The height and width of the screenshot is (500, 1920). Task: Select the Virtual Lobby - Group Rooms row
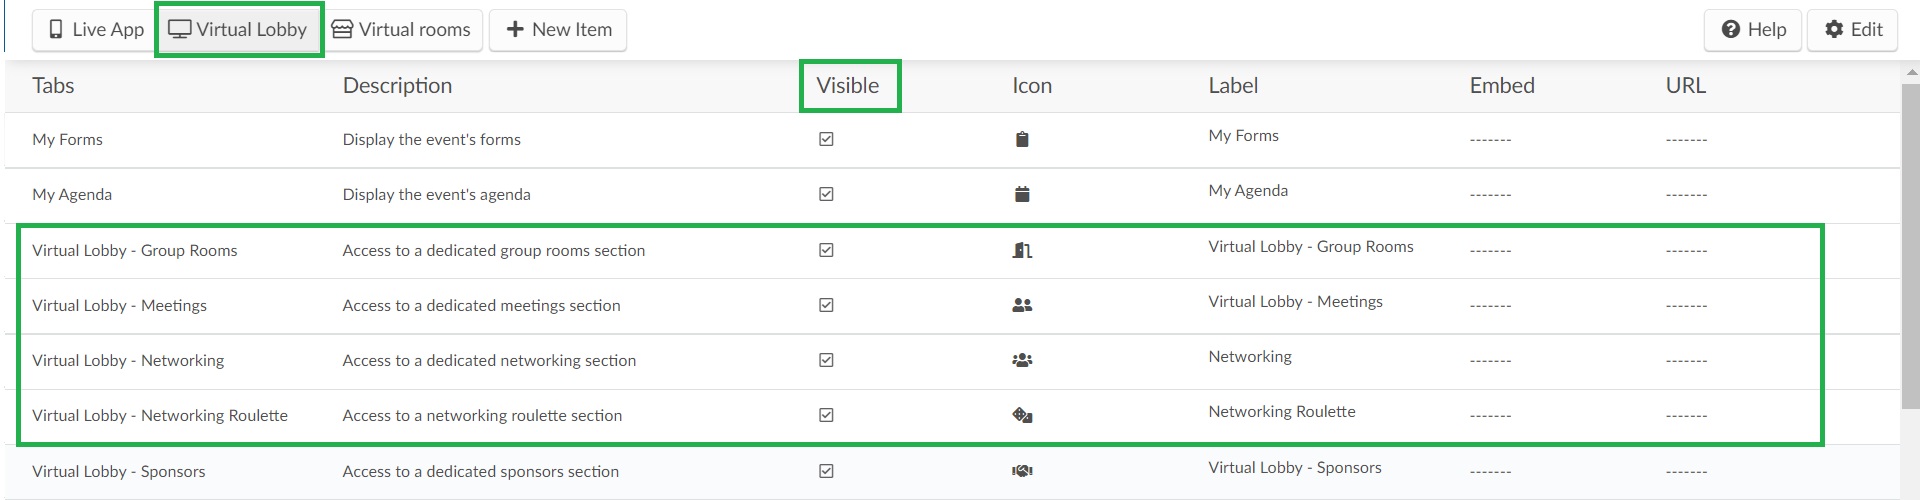coord(920,251)
